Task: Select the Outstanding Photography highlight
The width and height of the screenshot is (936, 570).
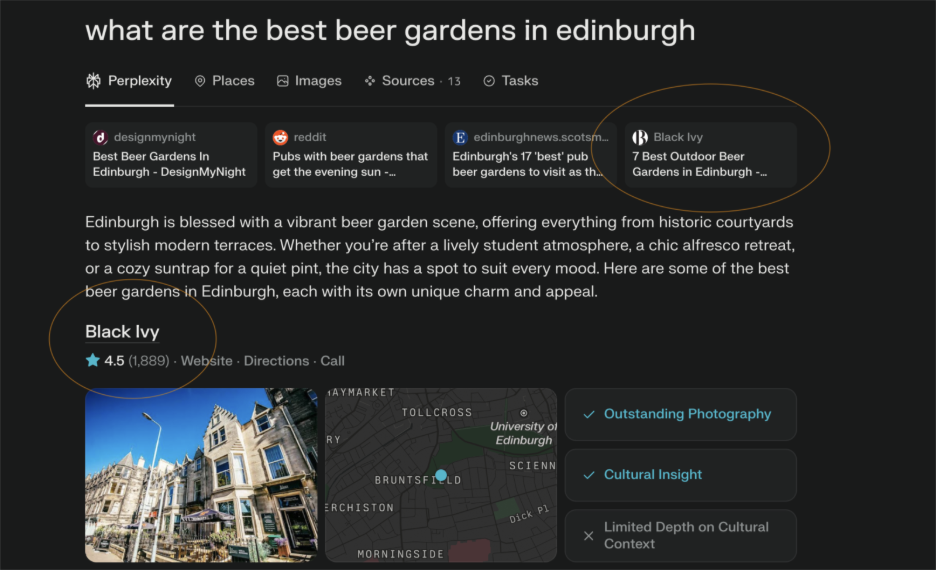Action: [681, 414]
